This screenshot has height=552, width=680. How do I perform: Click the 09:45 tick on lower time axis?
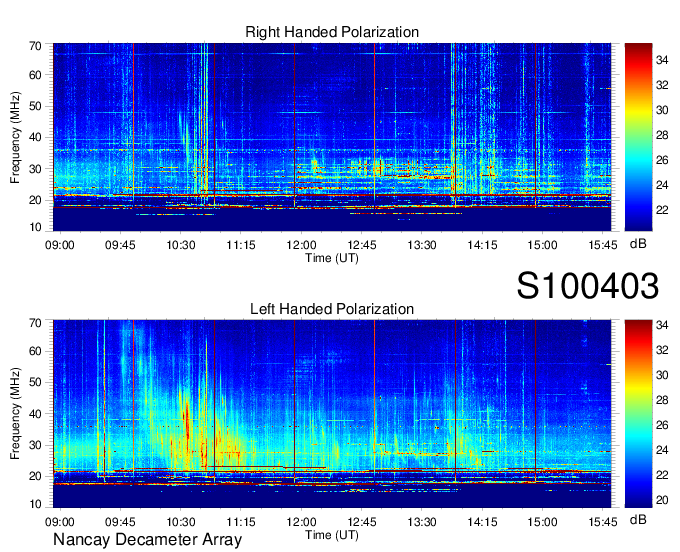point(120,522)
